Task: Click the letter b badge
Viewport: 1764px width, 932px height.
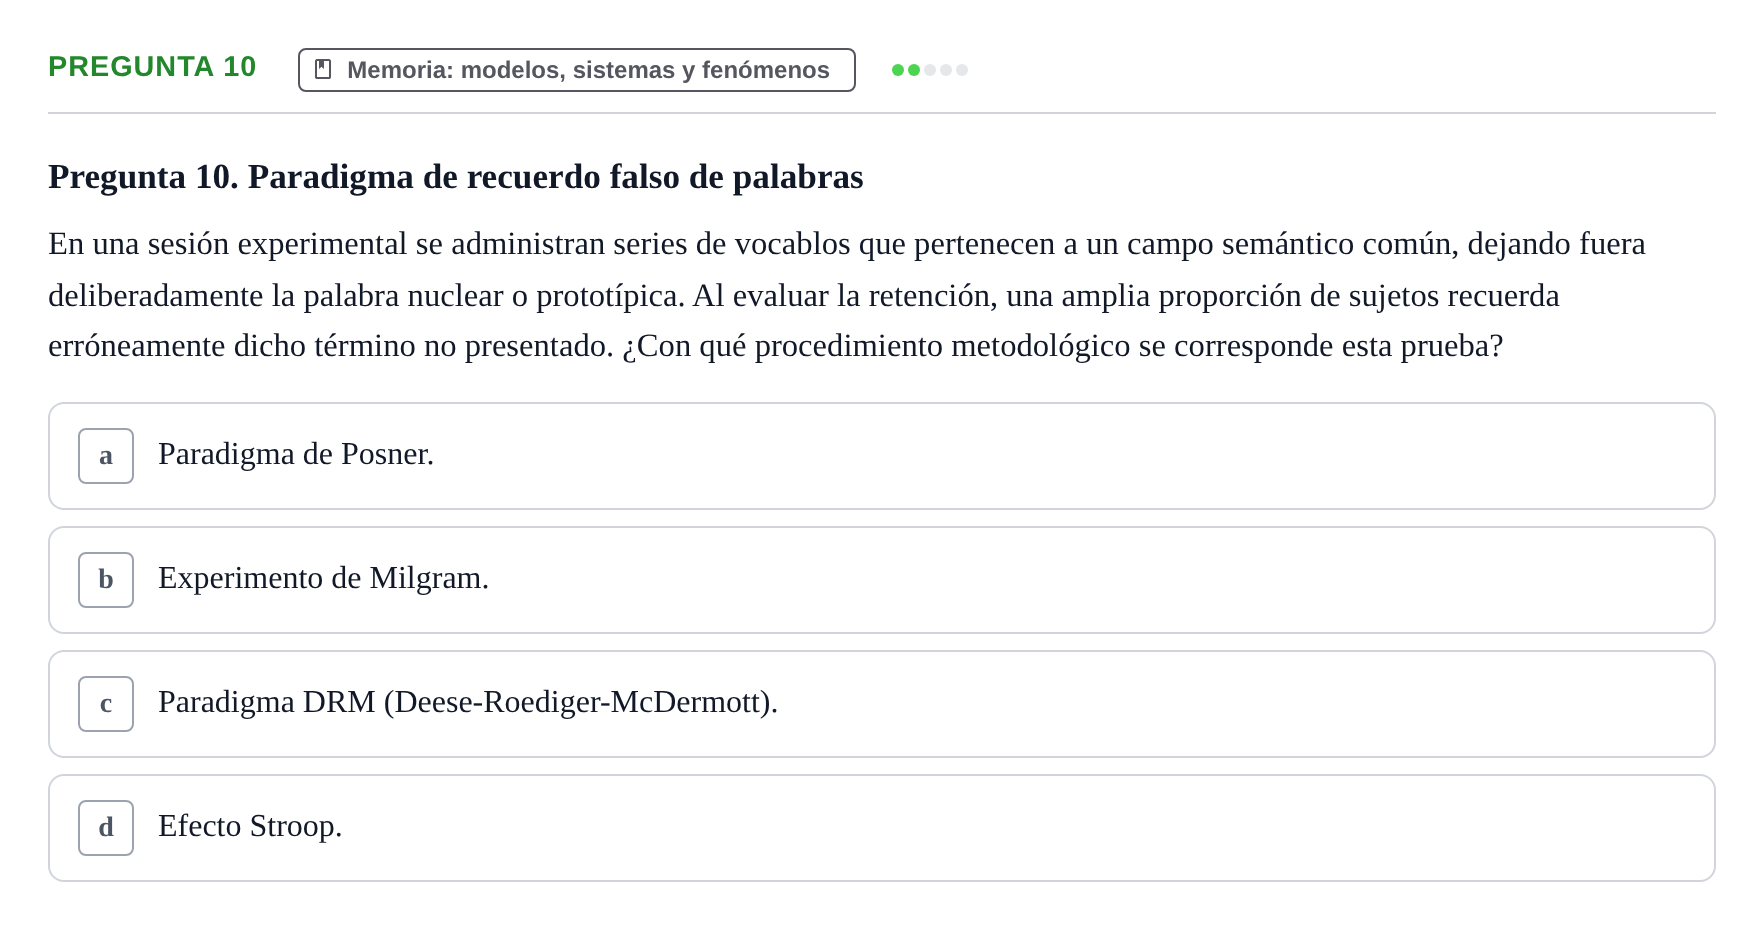Action: pyautogui.click(x=106, y=580)
